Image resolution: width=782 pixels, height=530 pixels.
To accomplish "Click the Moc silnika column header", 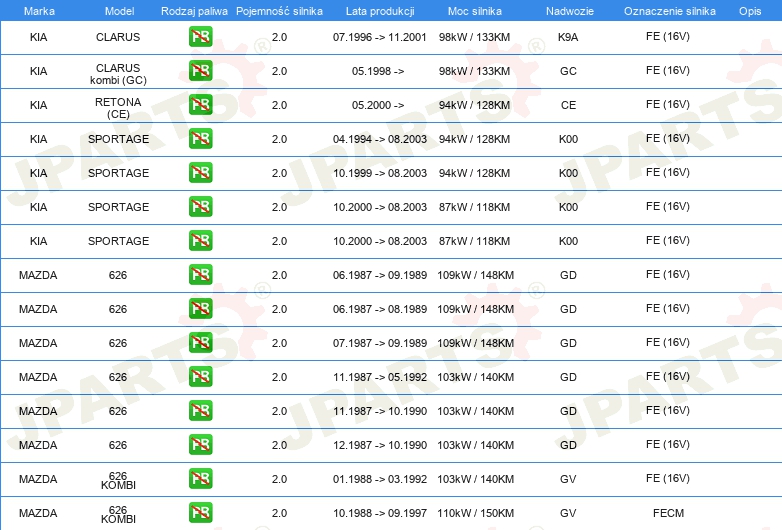I will [x=475, y=11].
